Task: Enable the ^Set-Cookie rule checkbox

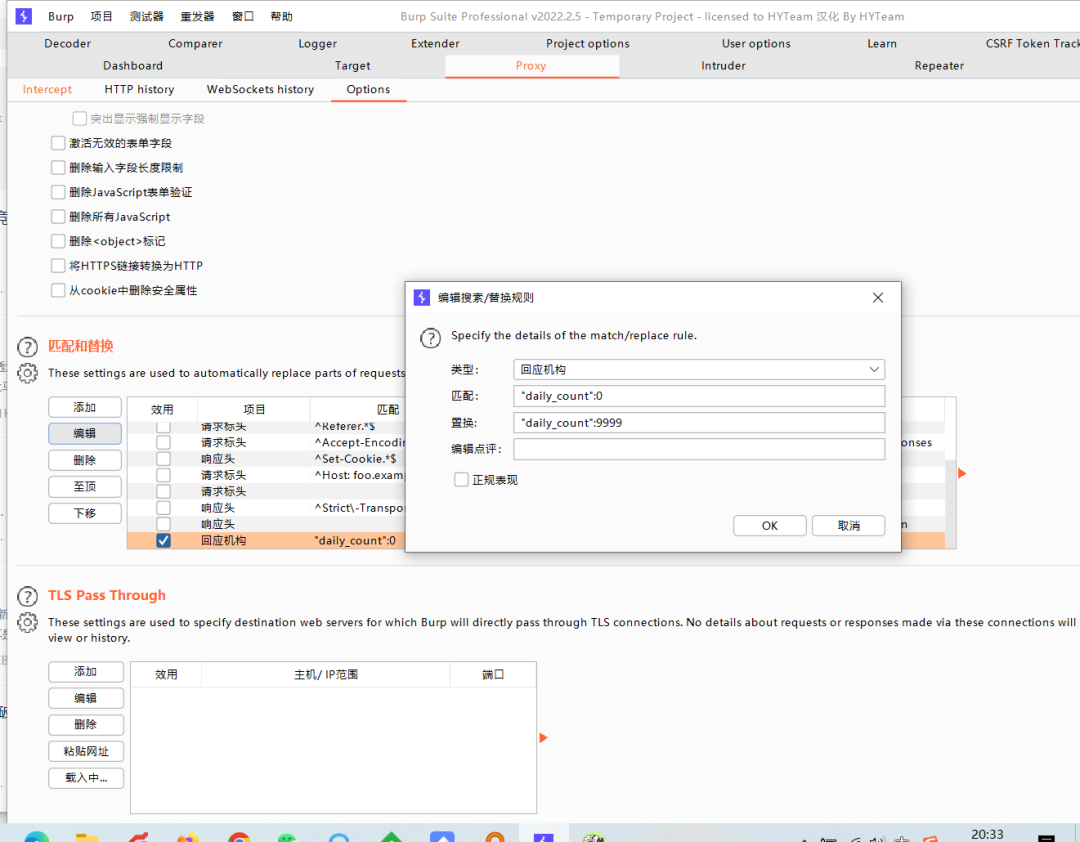Action: 163,459
